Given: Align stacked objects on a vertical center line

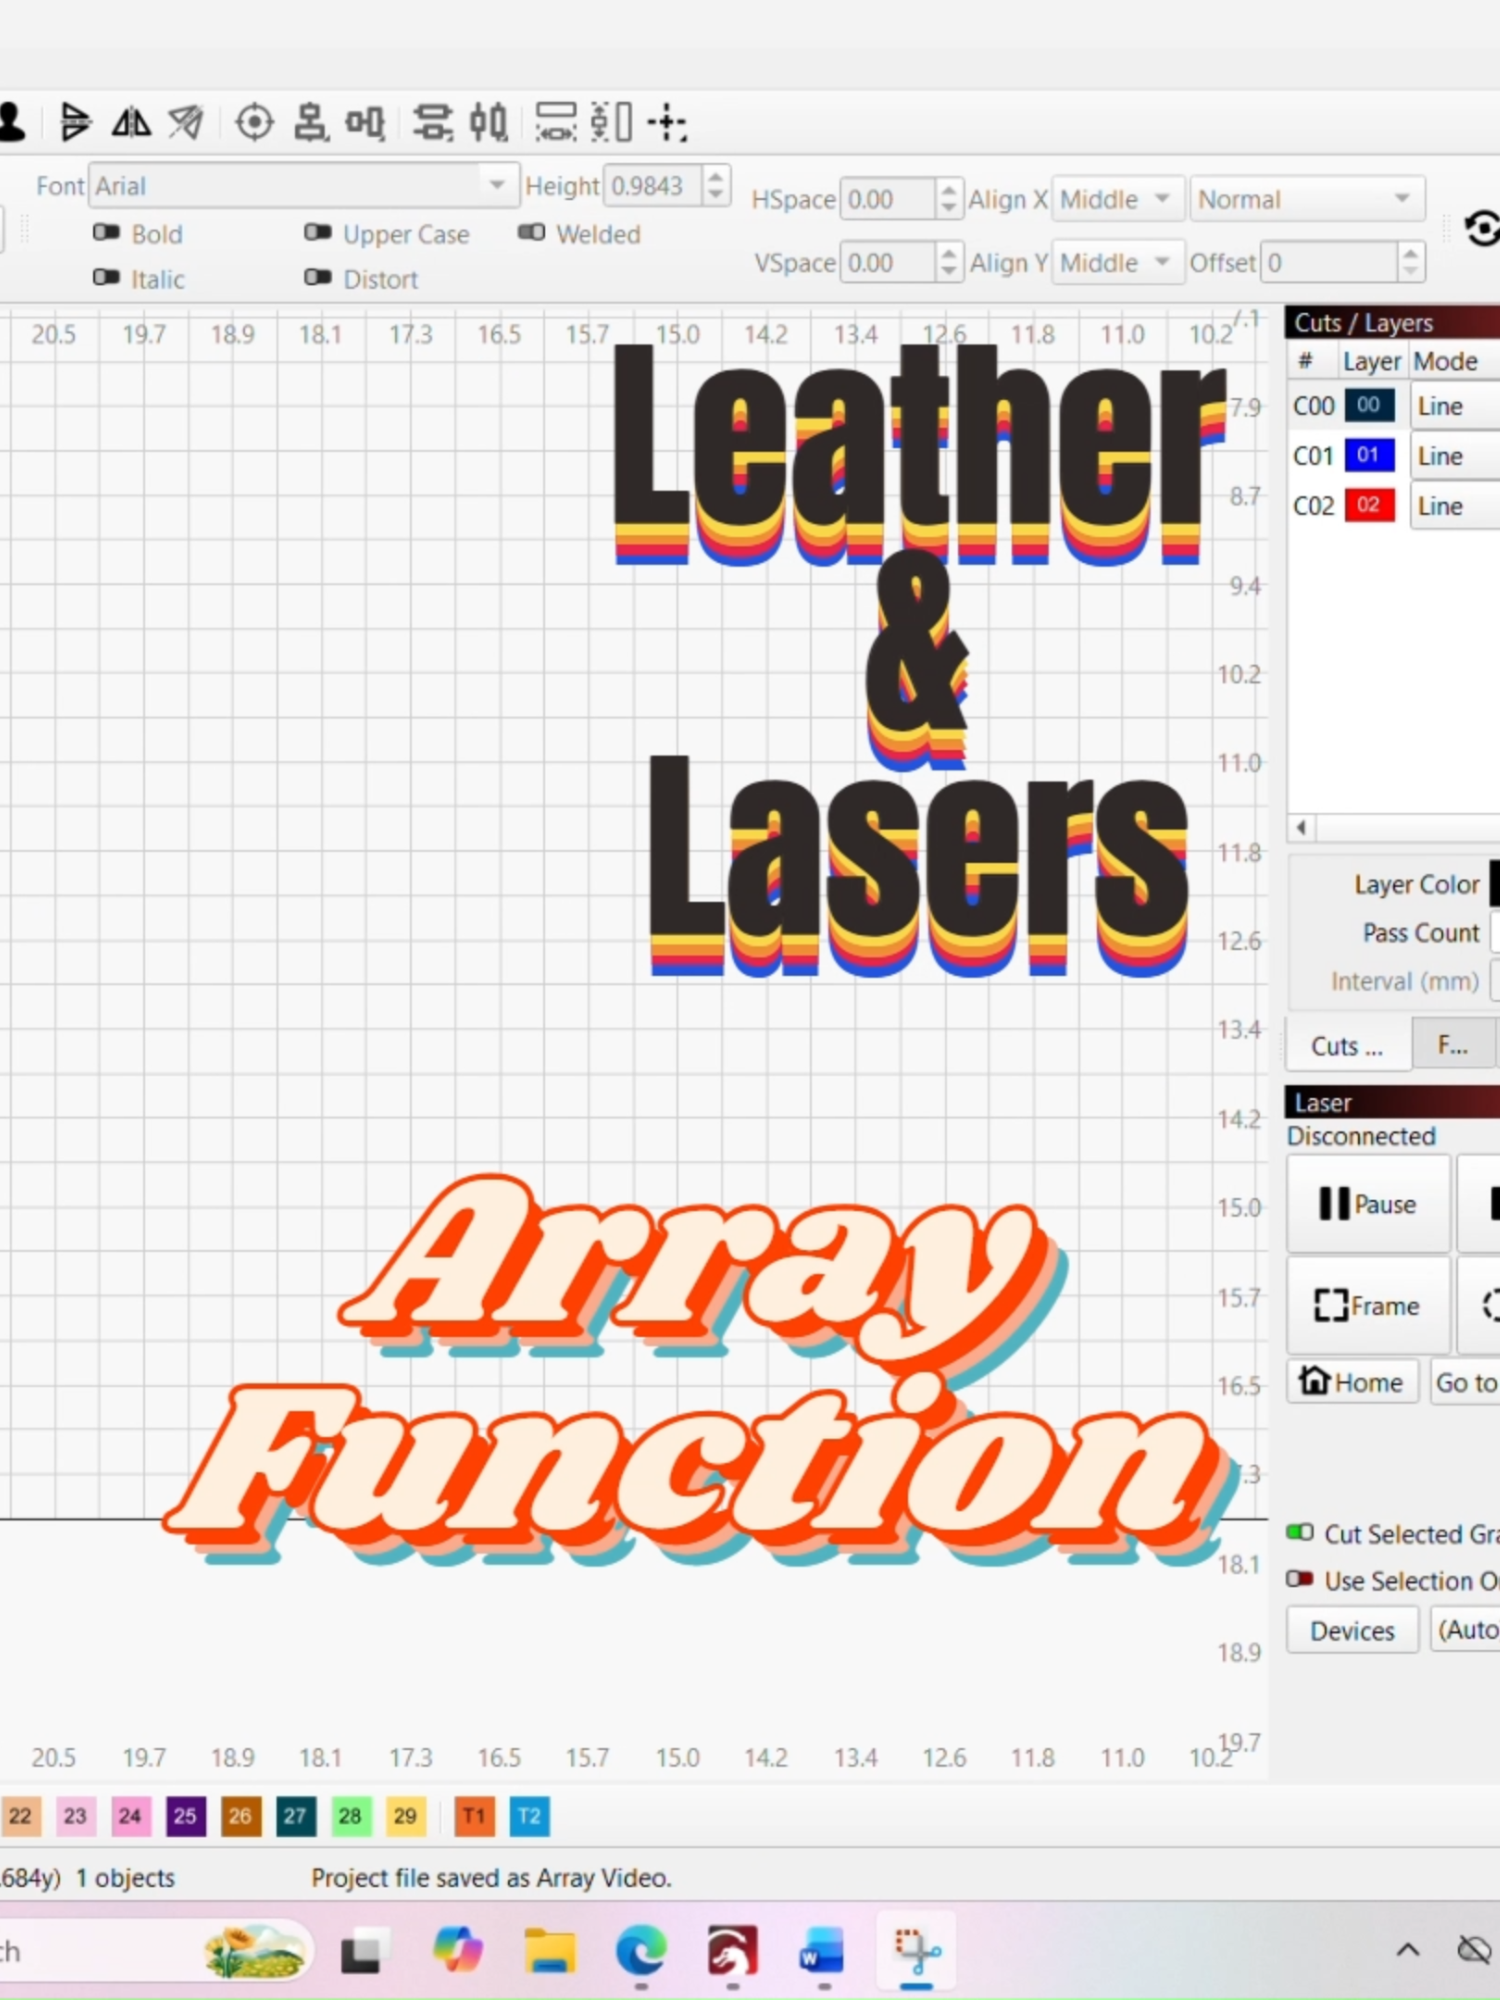Looking at the screenshot, I should click(310, 122).
